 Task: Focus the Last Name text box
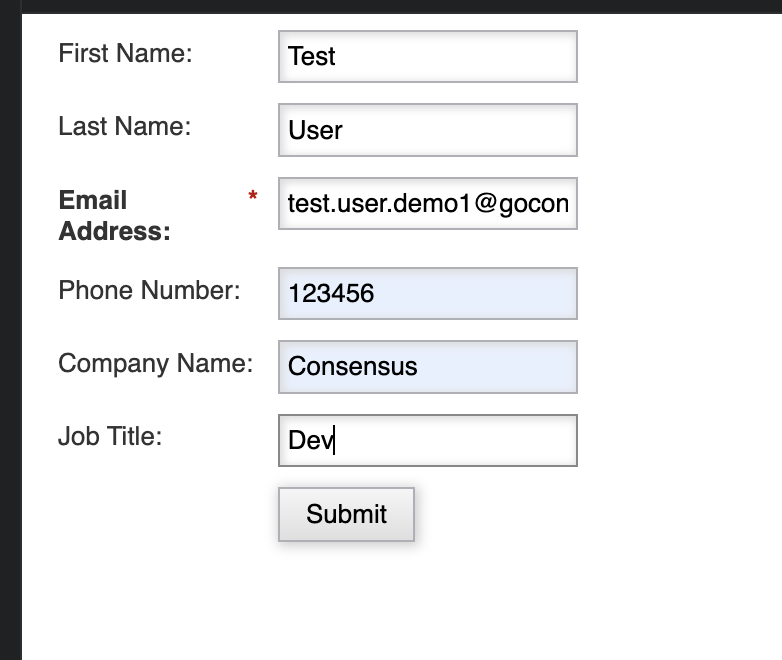[428, 130]
